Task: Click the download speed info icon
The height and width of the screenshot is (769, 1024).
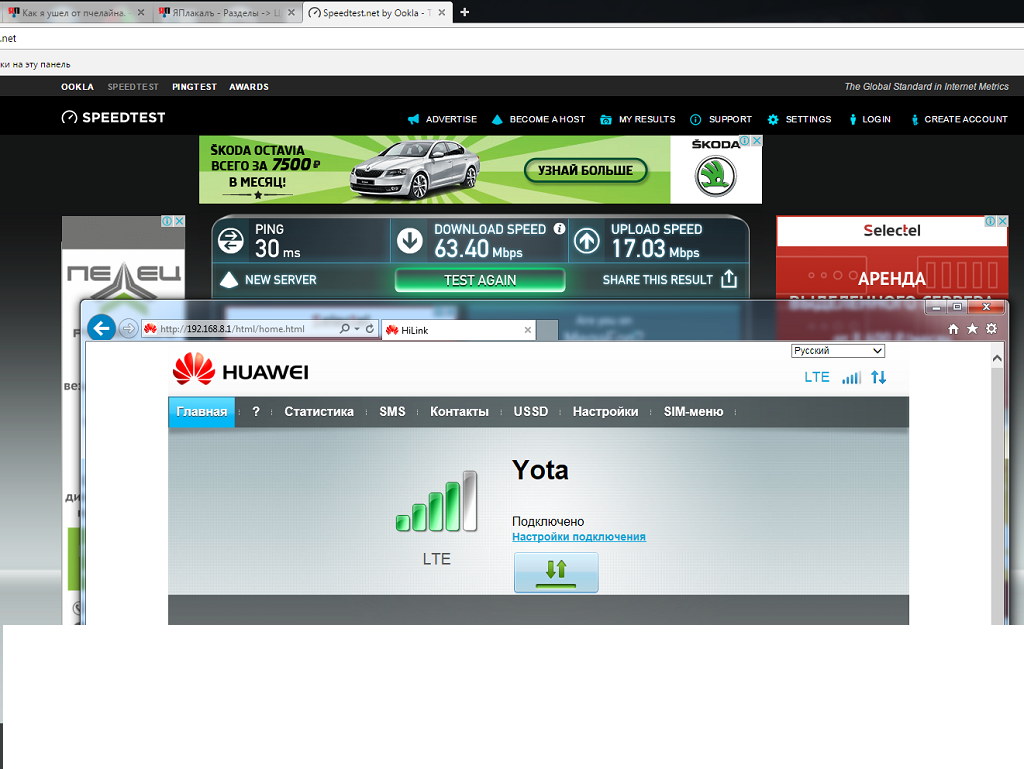Action: click(560, 228)
